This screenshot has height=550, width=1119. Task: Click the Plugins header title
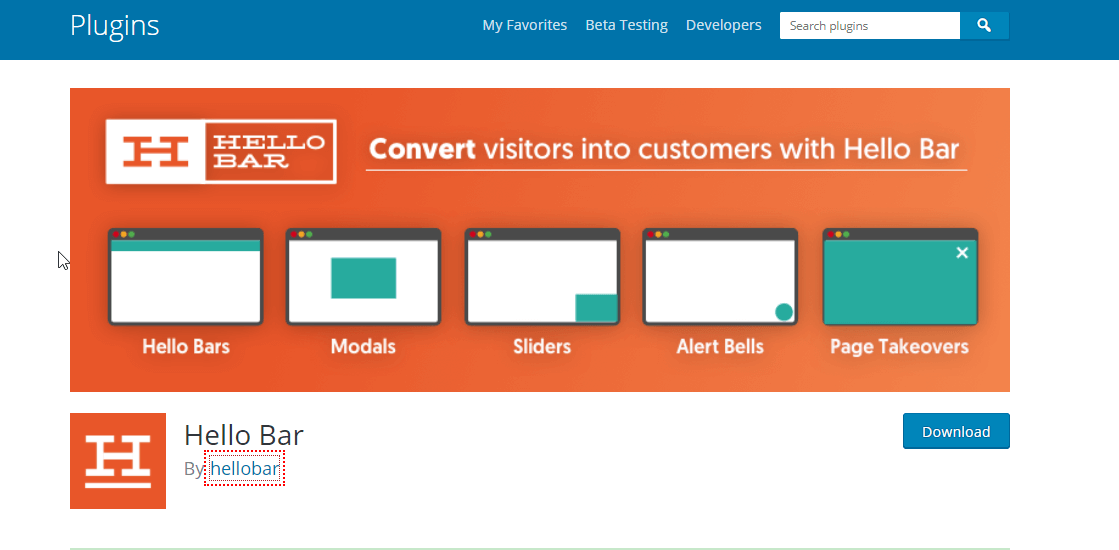click(114, 26)
